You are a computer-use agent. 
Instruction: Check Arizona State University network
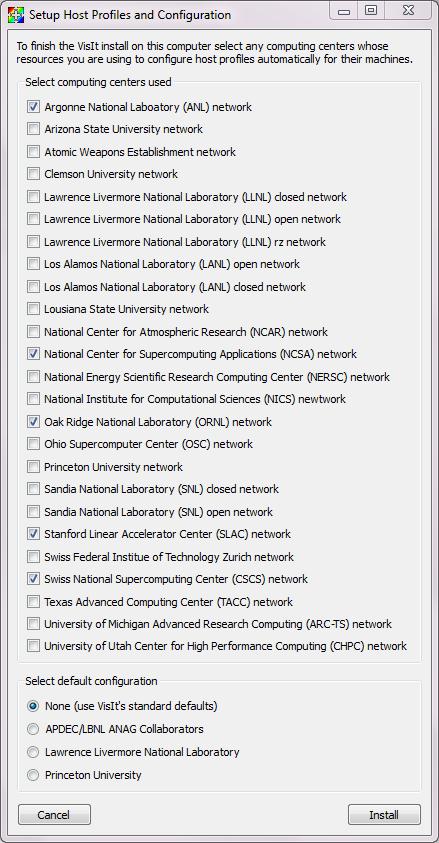(34, 129)
